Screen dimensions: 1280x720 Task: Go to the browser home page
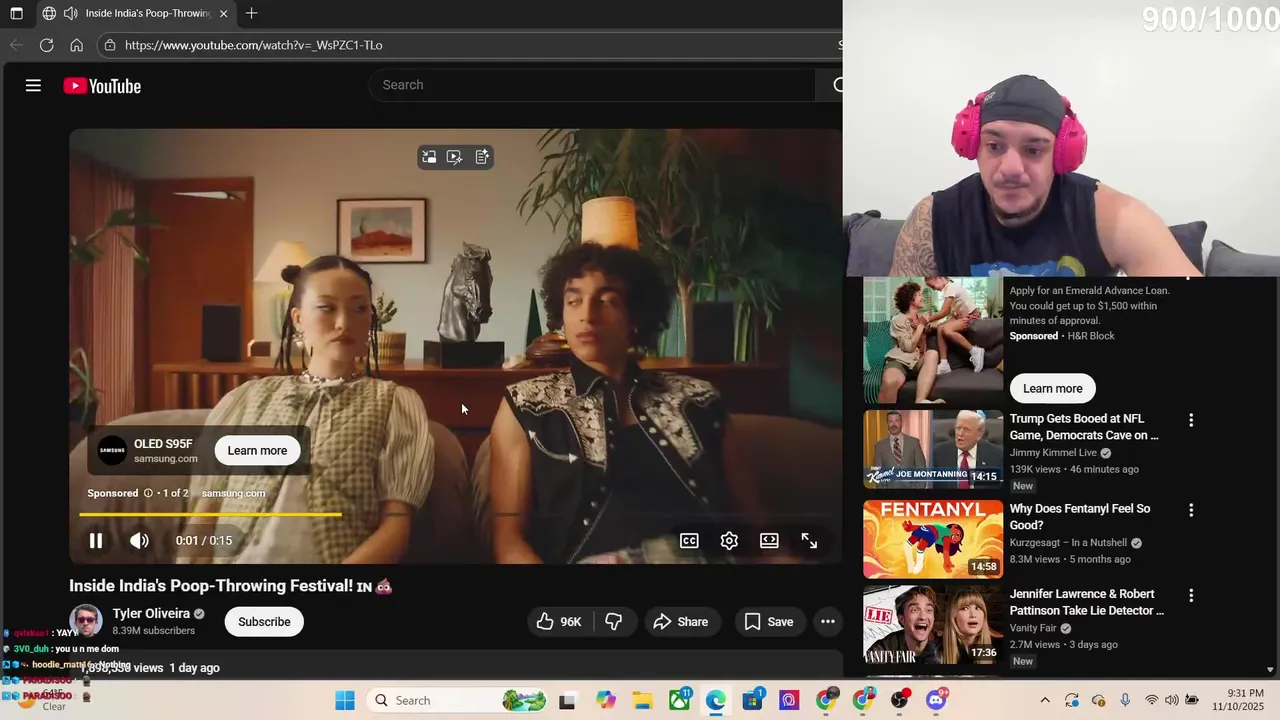coord(76,45)
